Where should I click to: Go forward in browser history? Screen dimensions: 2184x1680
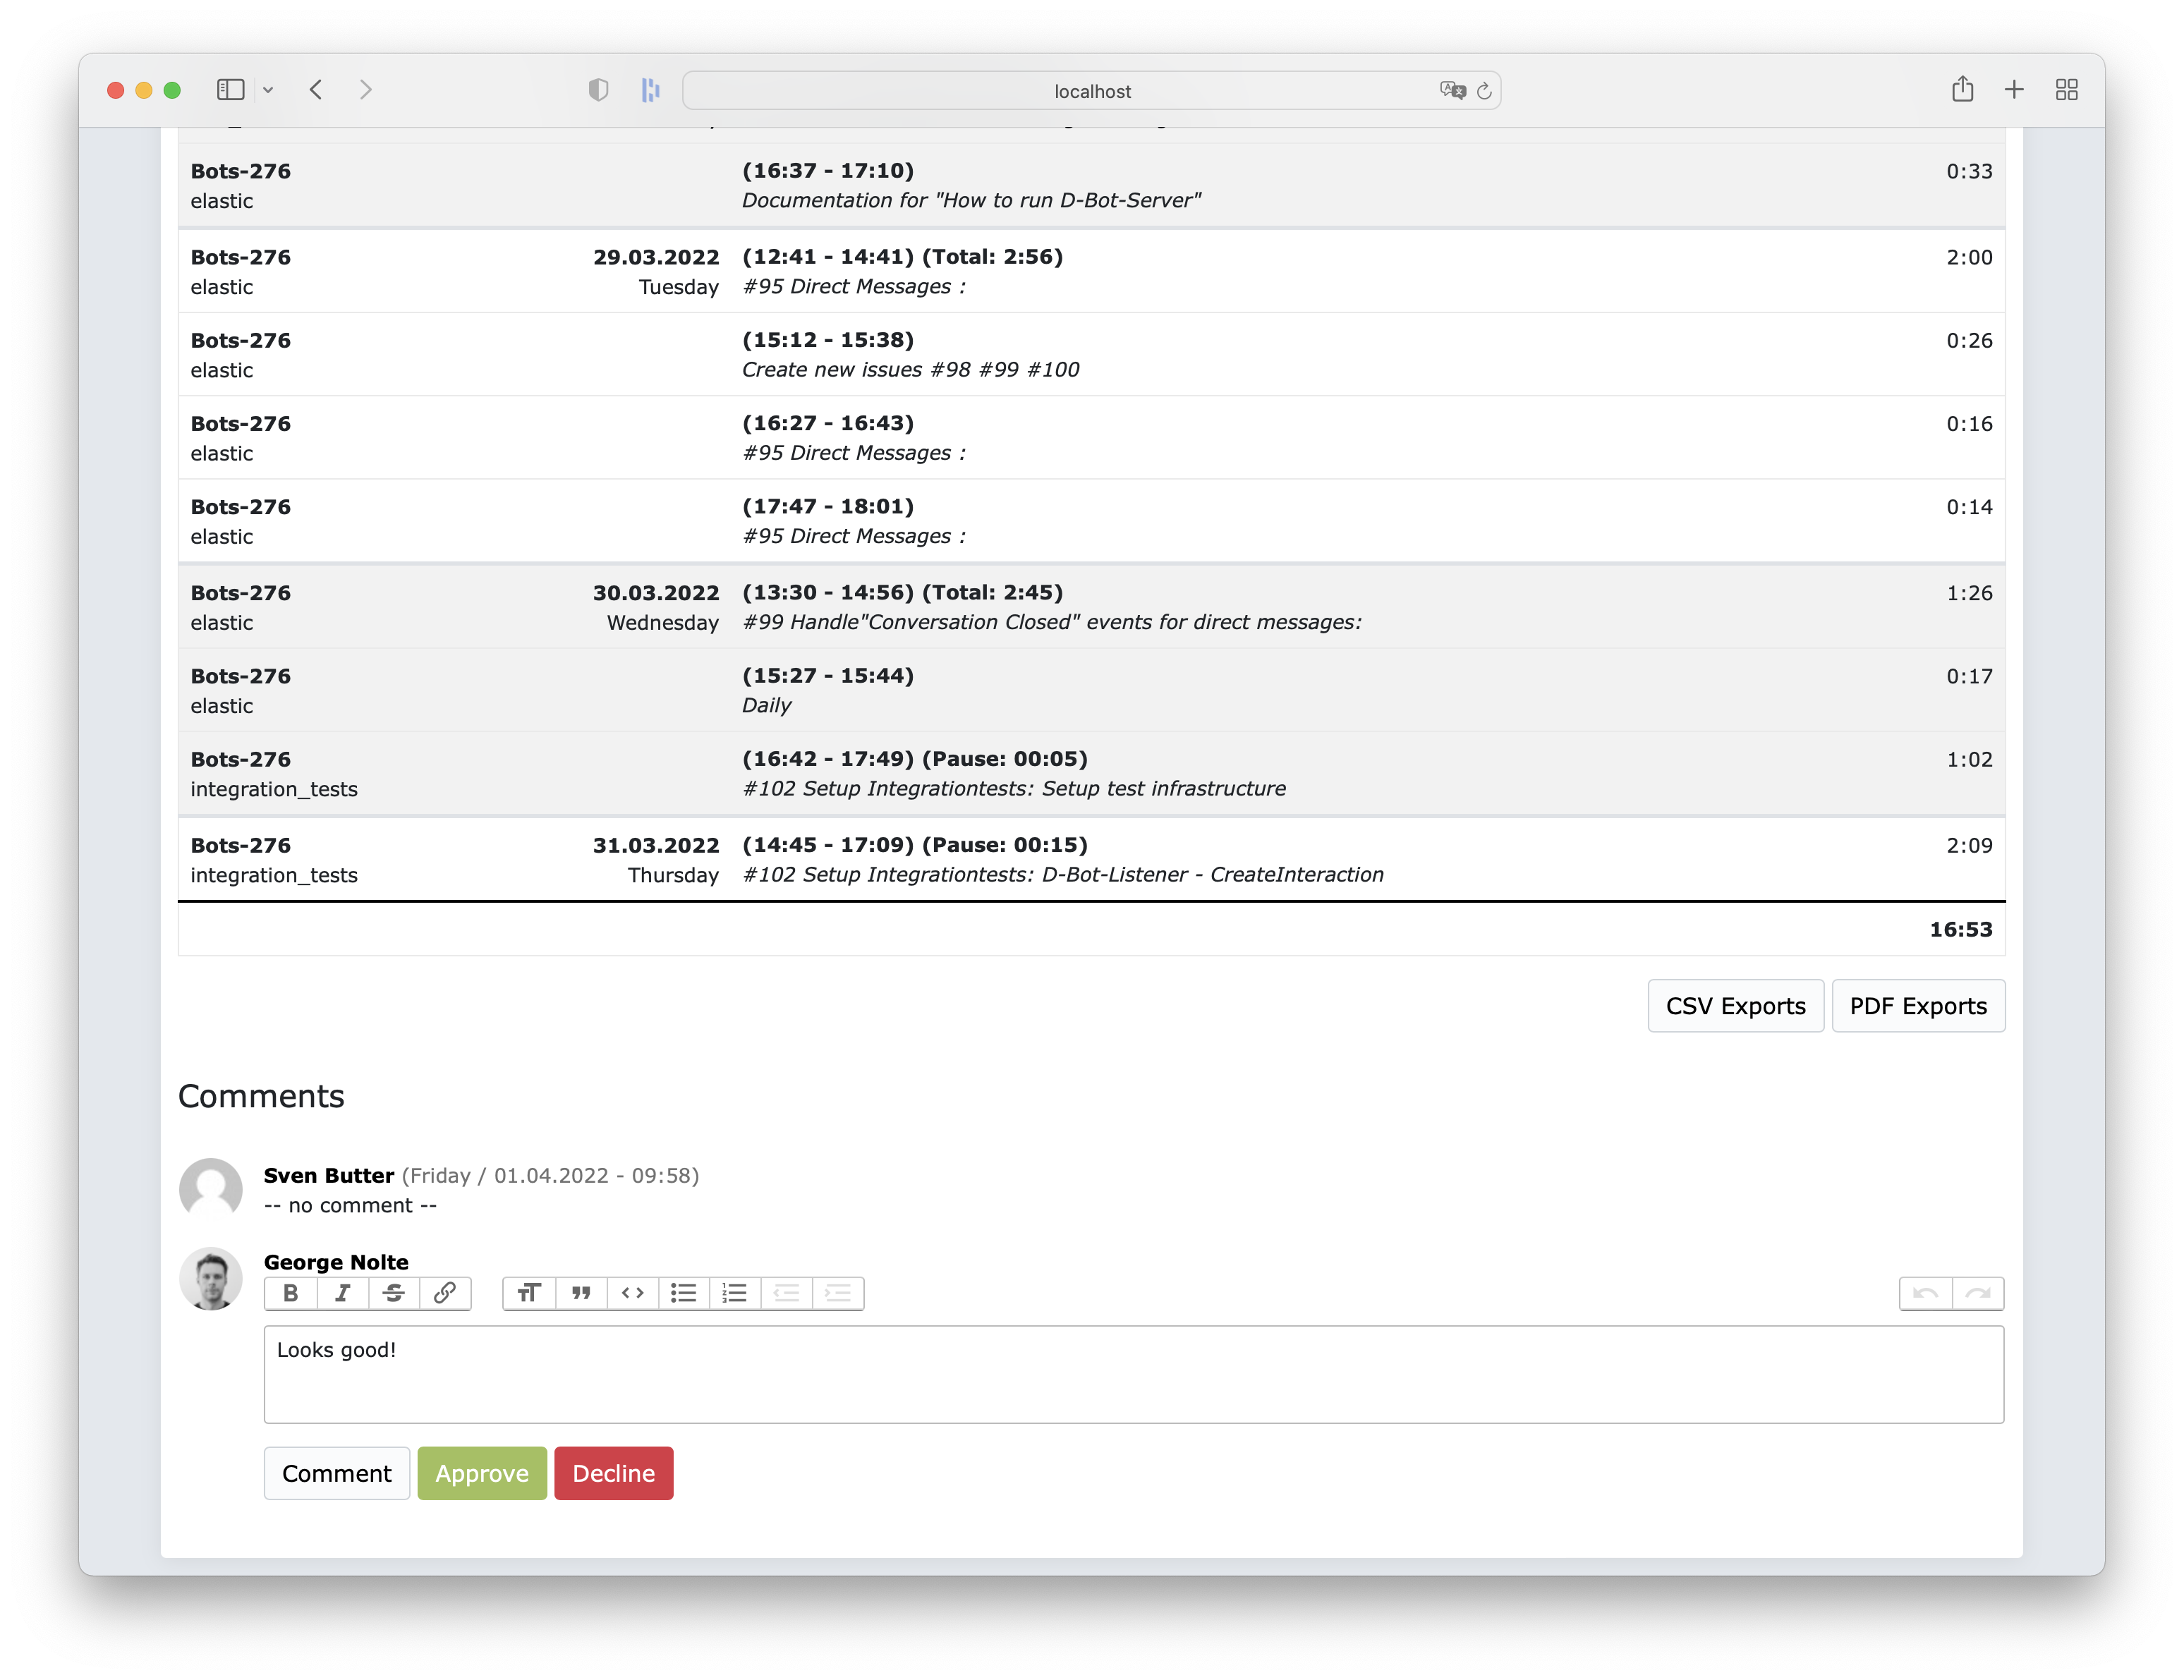[366, 90]
